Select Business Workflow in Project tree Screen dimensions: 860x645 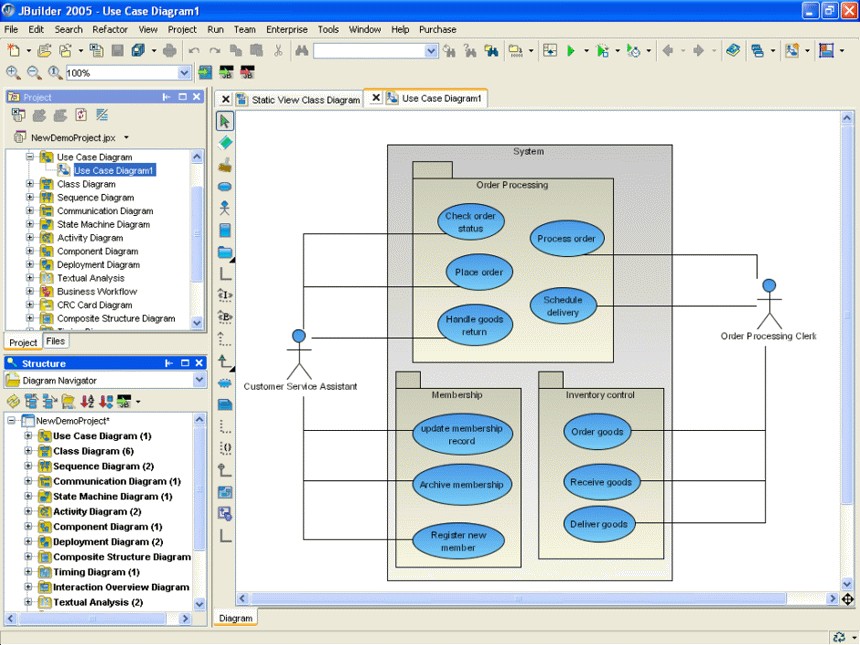point(97,291)
